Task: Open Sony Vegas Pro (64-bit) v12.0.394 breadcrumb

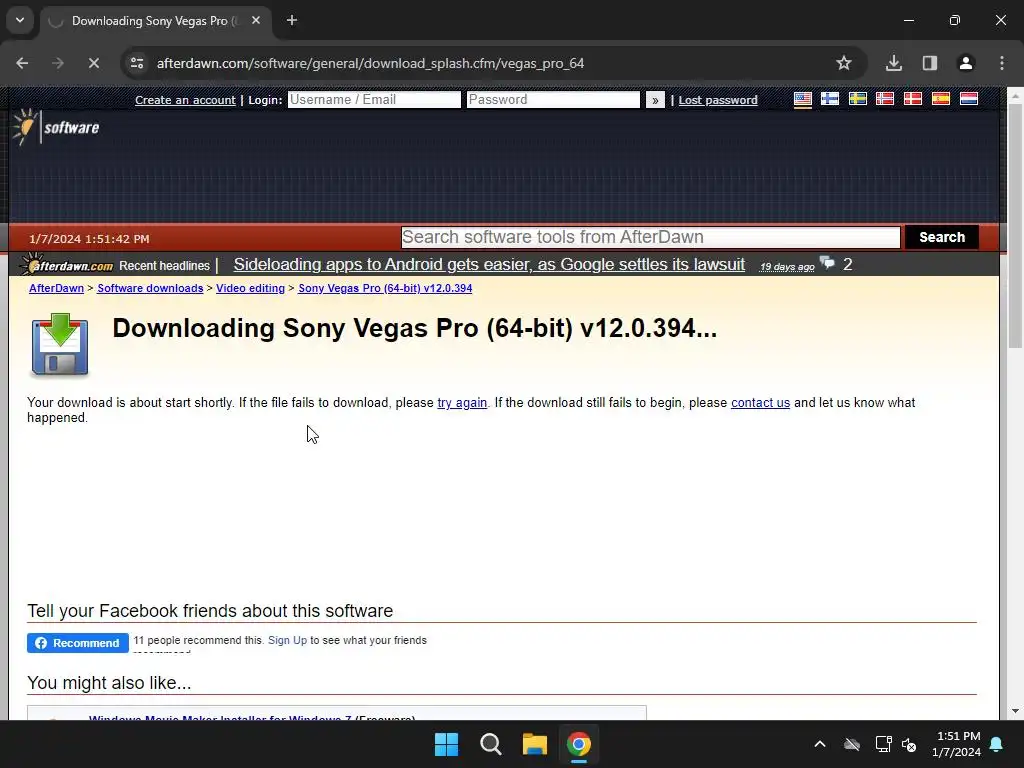Action: pos(385,288)
